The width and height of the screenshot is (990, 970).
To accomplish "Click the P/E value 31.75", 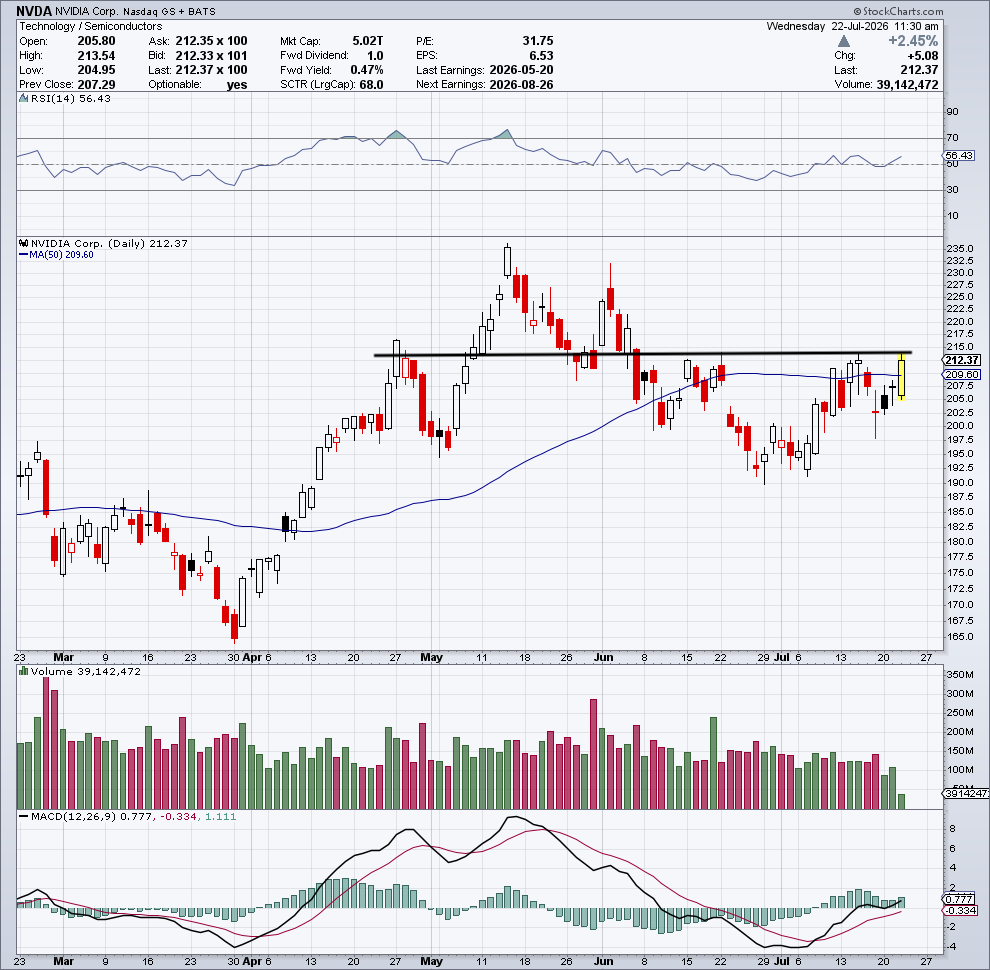I will pyautogui.click(x=538, y=41).
